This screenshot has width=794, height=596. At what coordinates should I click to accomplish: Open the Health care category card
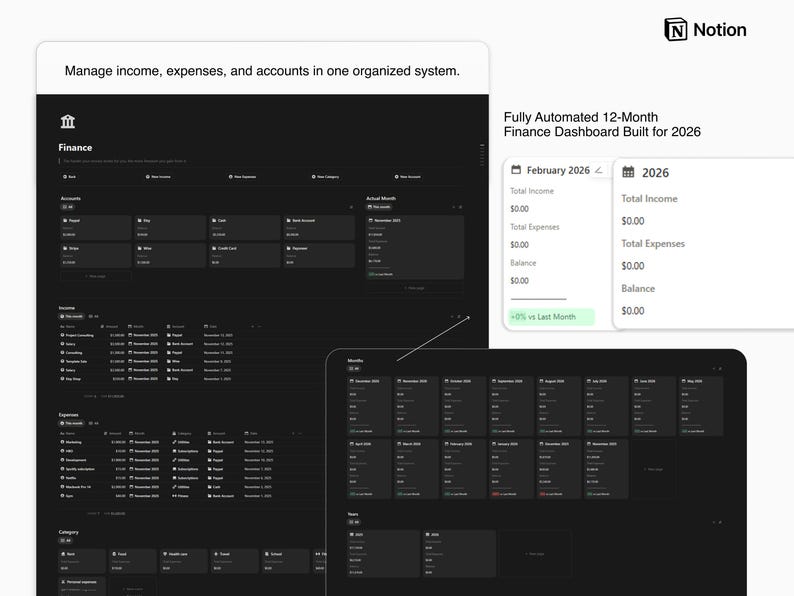184,561
